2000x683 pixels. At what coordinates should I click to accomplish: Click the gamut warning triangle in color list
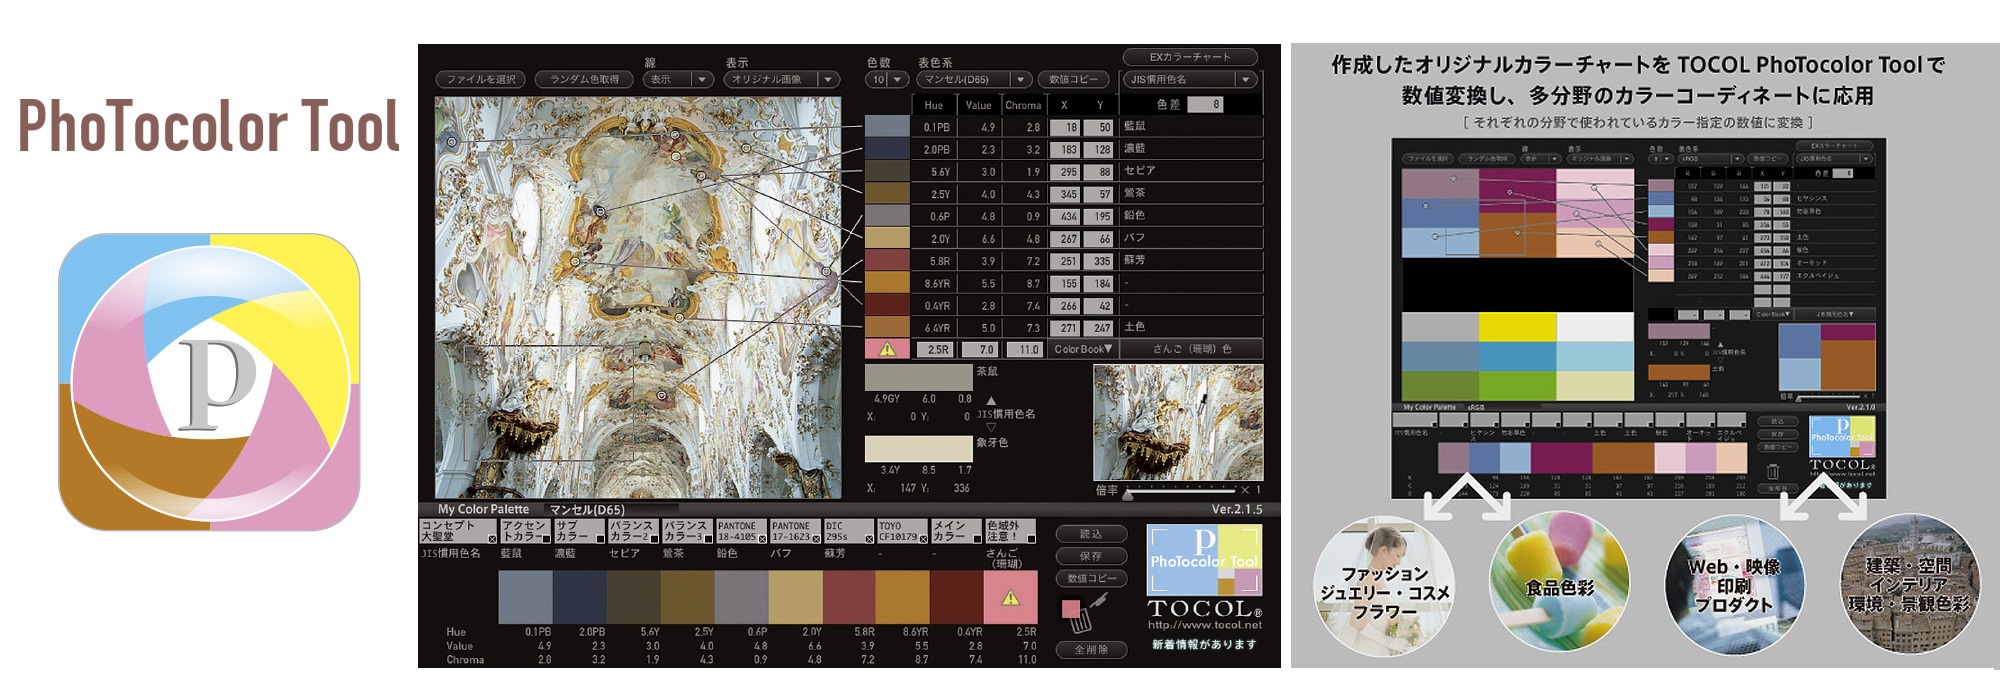886,349
